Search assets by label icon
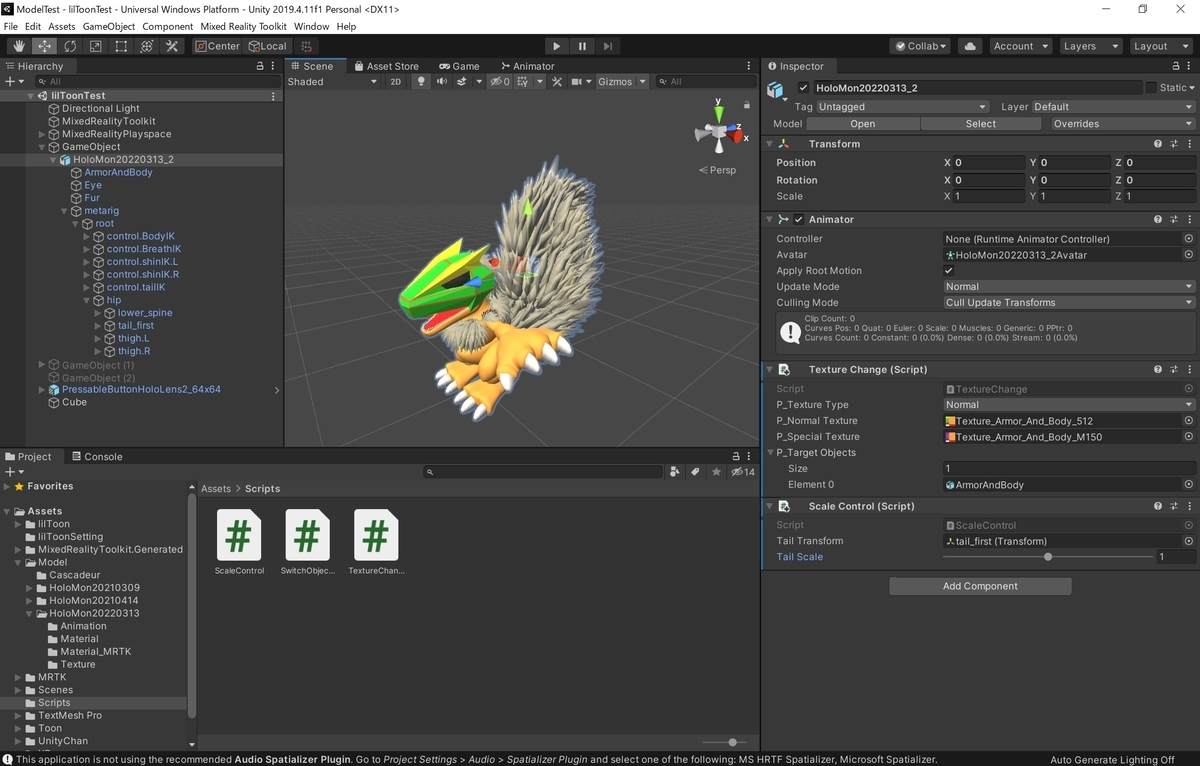 [x=696, y=471]
